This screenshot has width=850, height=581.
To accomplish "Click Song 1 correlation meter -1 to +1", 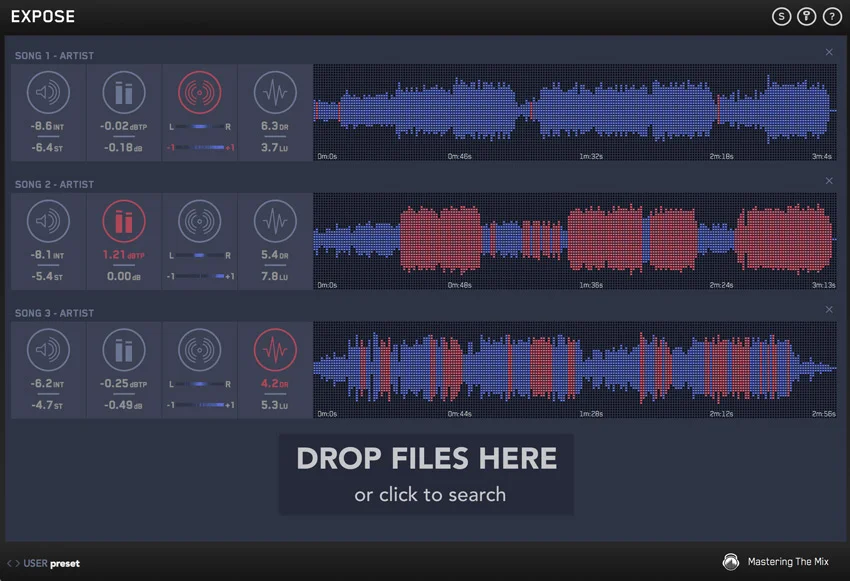I will point(200,147).
